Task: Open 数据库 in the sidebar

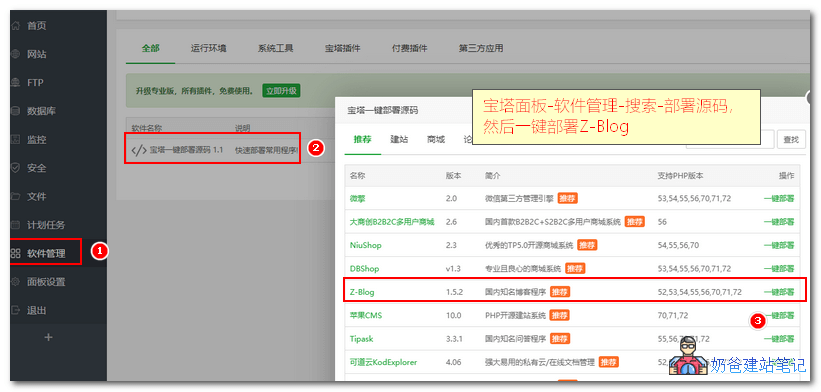Action: pyautogui.click(x=41, y=111)
